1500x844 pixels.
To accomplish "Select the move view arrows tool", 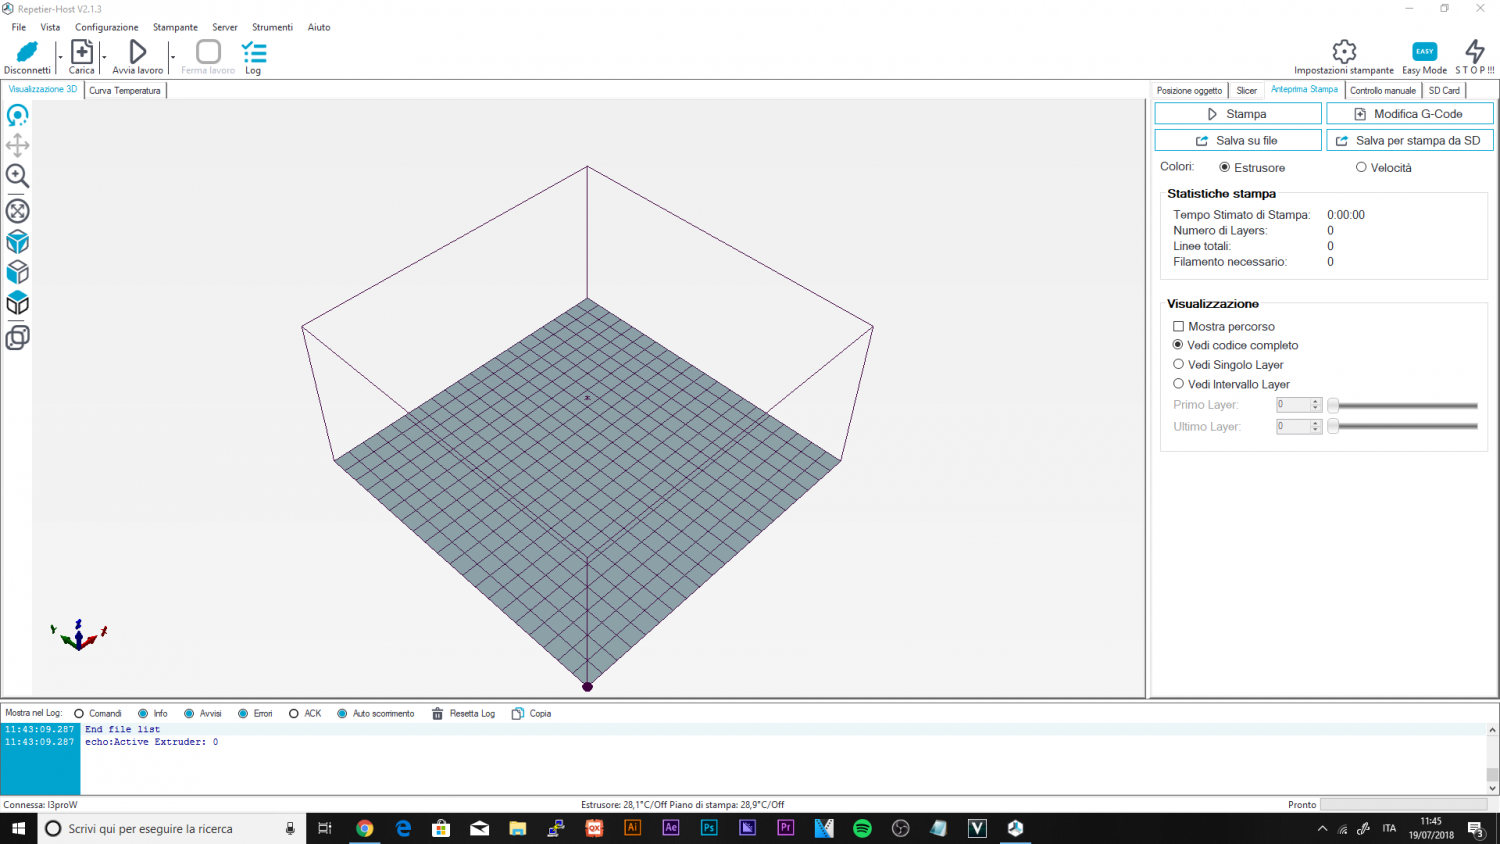I will coord(17,146).
